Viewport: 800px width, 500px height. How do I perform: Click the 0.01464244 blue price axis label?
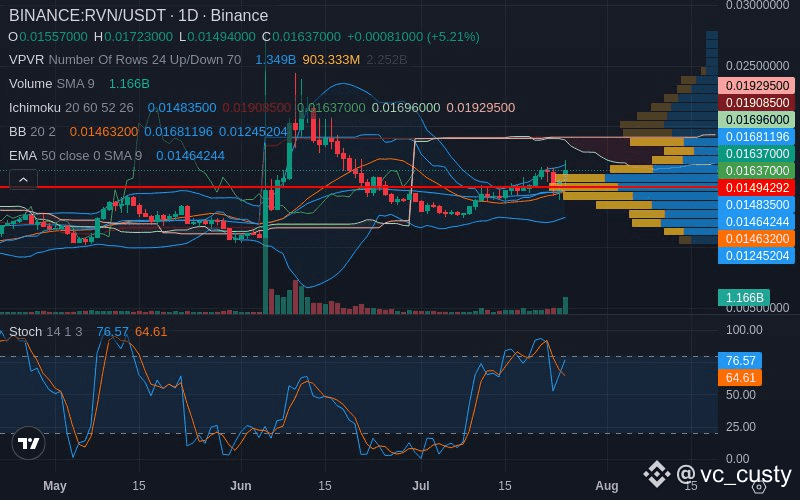pos(756,221)
